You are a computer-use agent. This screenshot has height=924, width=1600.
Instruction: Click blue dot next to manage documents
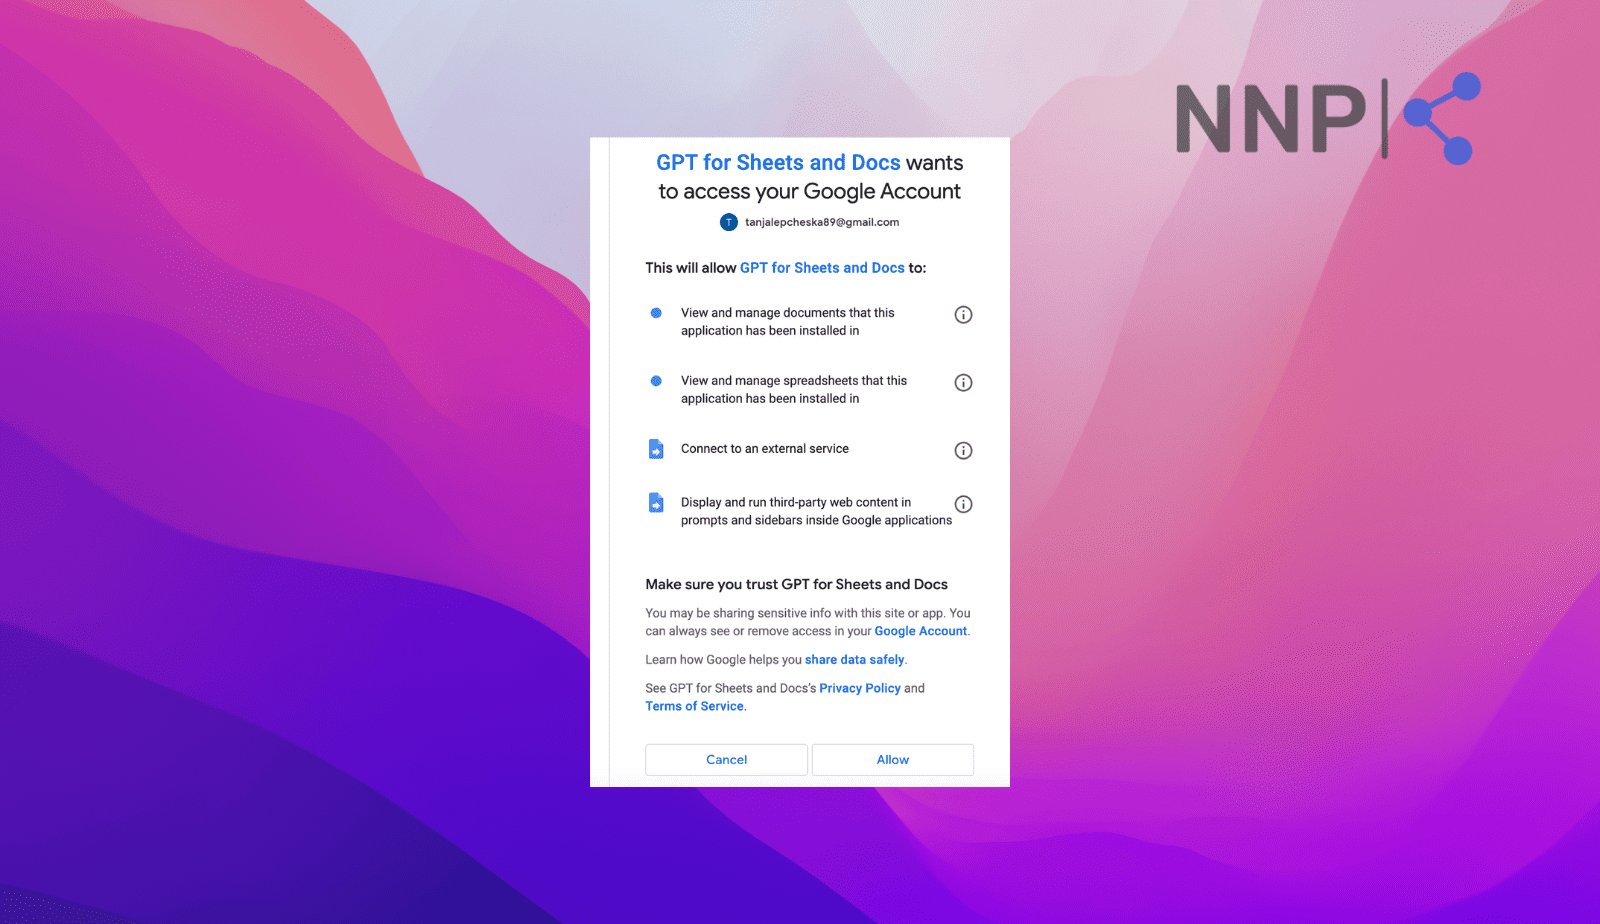click(x=656, y=313)
